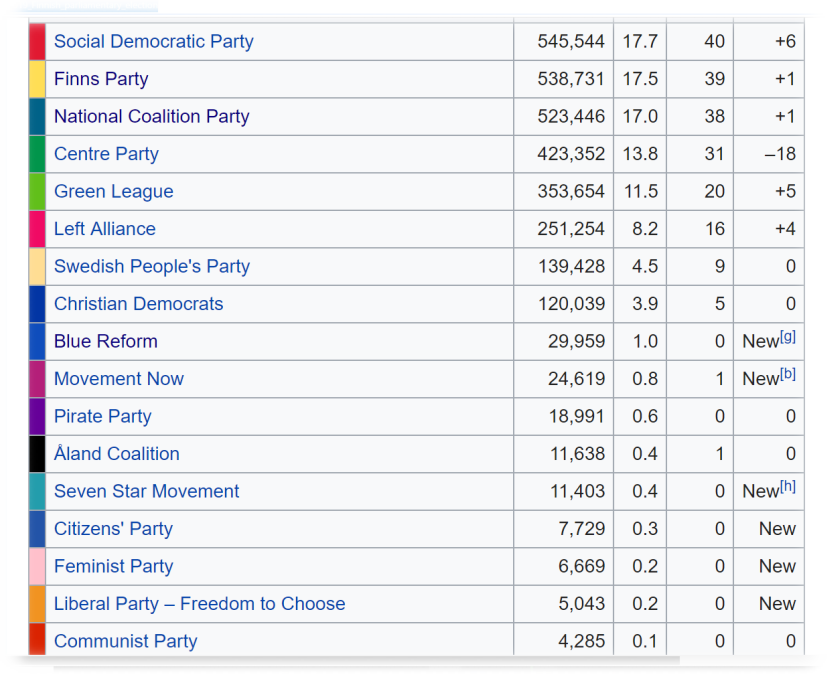Open the Christian Democrats link
This screenshot has width=830, height=679.
click(x=139, y=304)
